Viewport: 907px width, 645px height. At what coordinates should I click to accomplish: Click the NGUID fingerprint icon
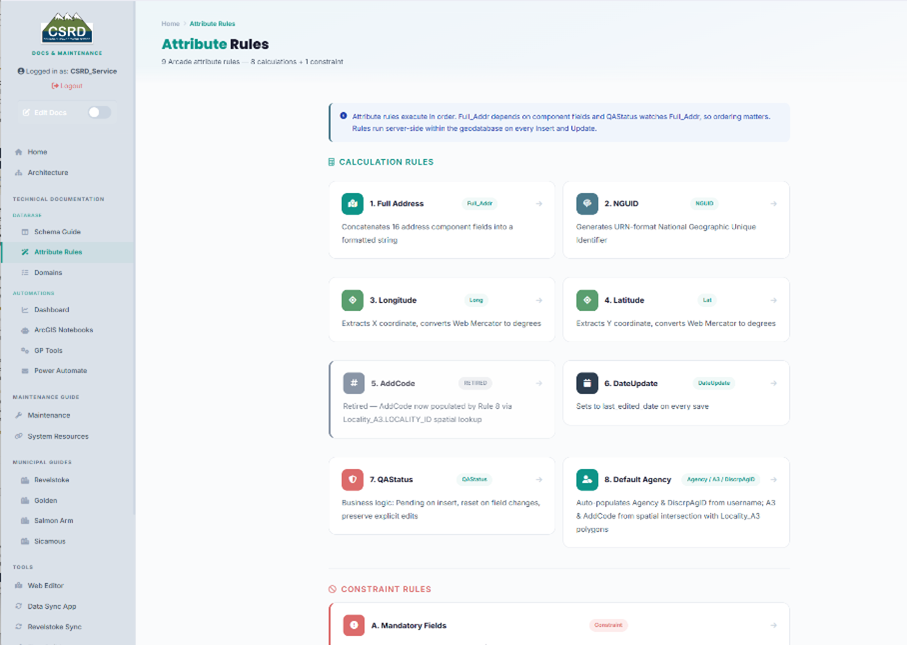coord(587,204)
